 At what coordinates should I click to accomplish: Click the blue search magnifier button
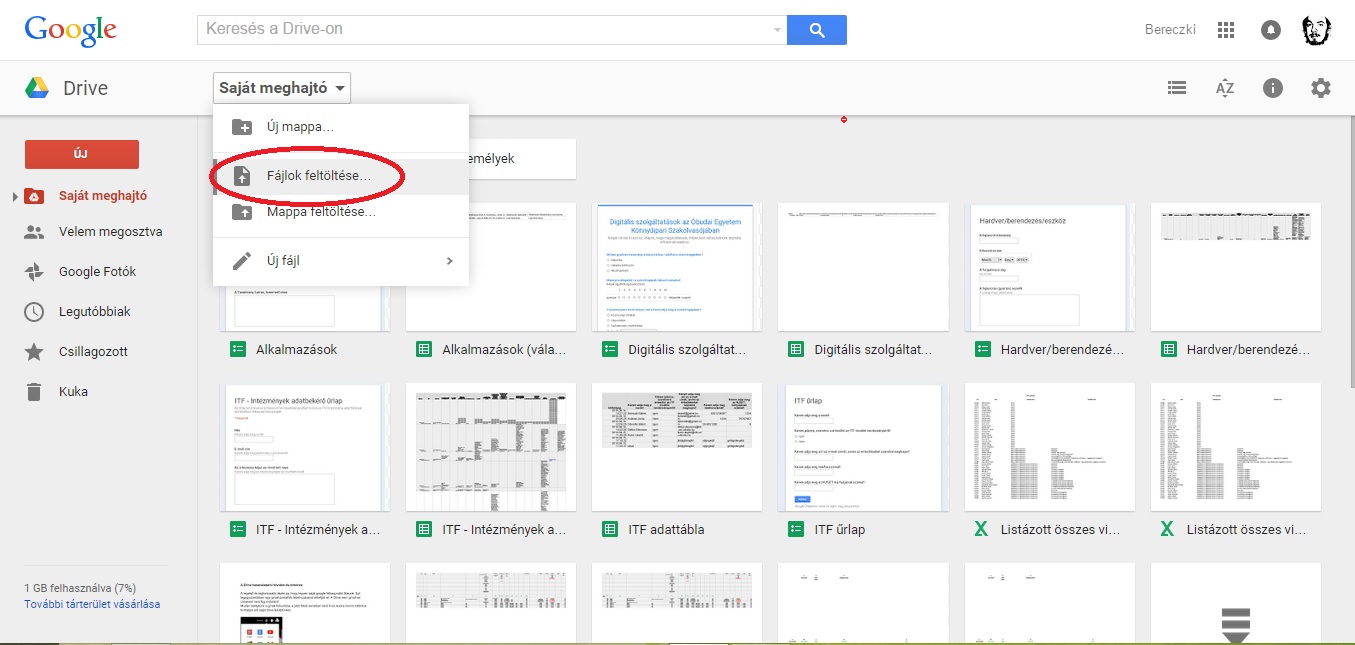[x=817, y=30]
